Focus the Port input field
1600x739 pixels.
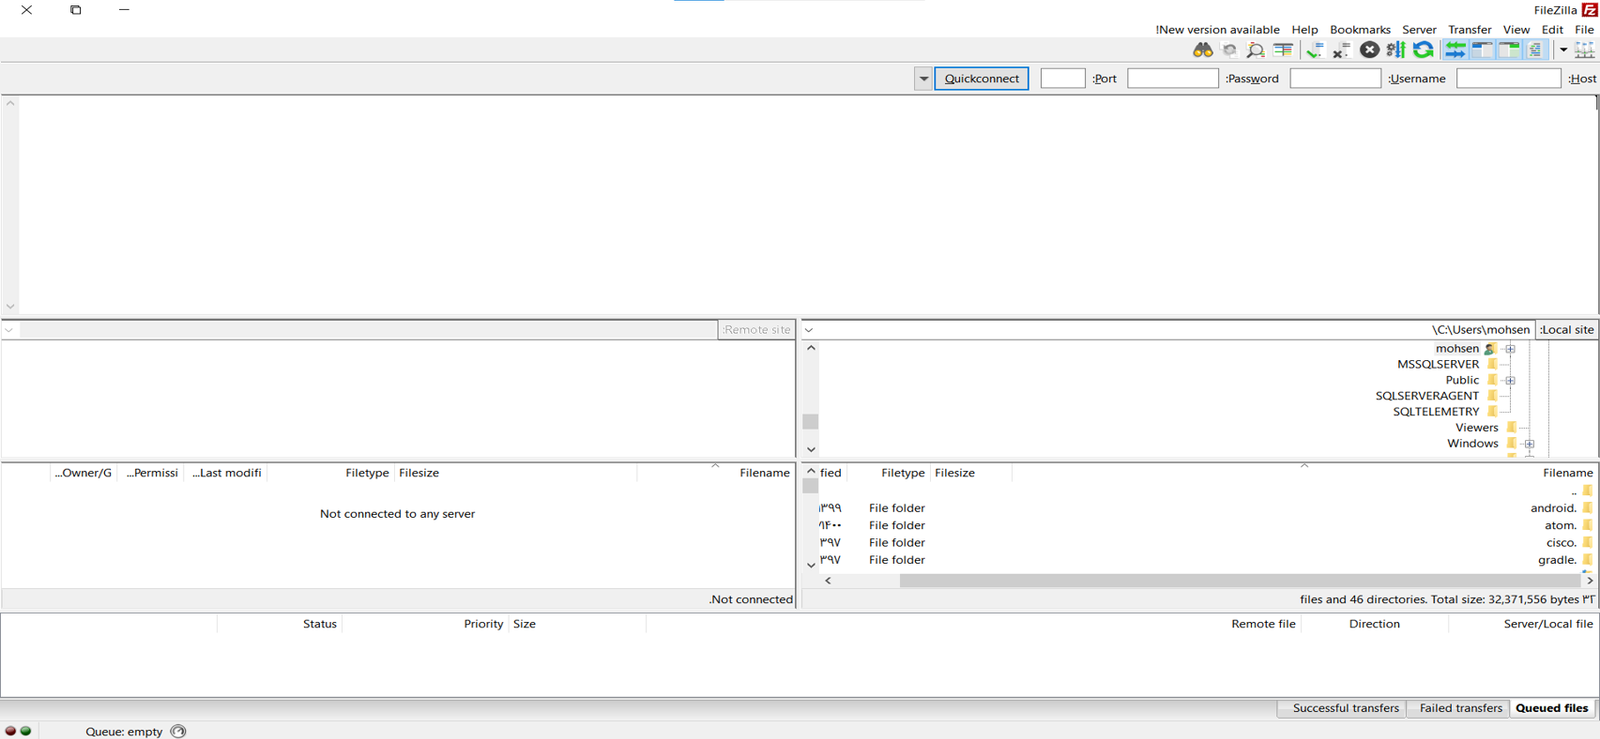(1062, 78)
